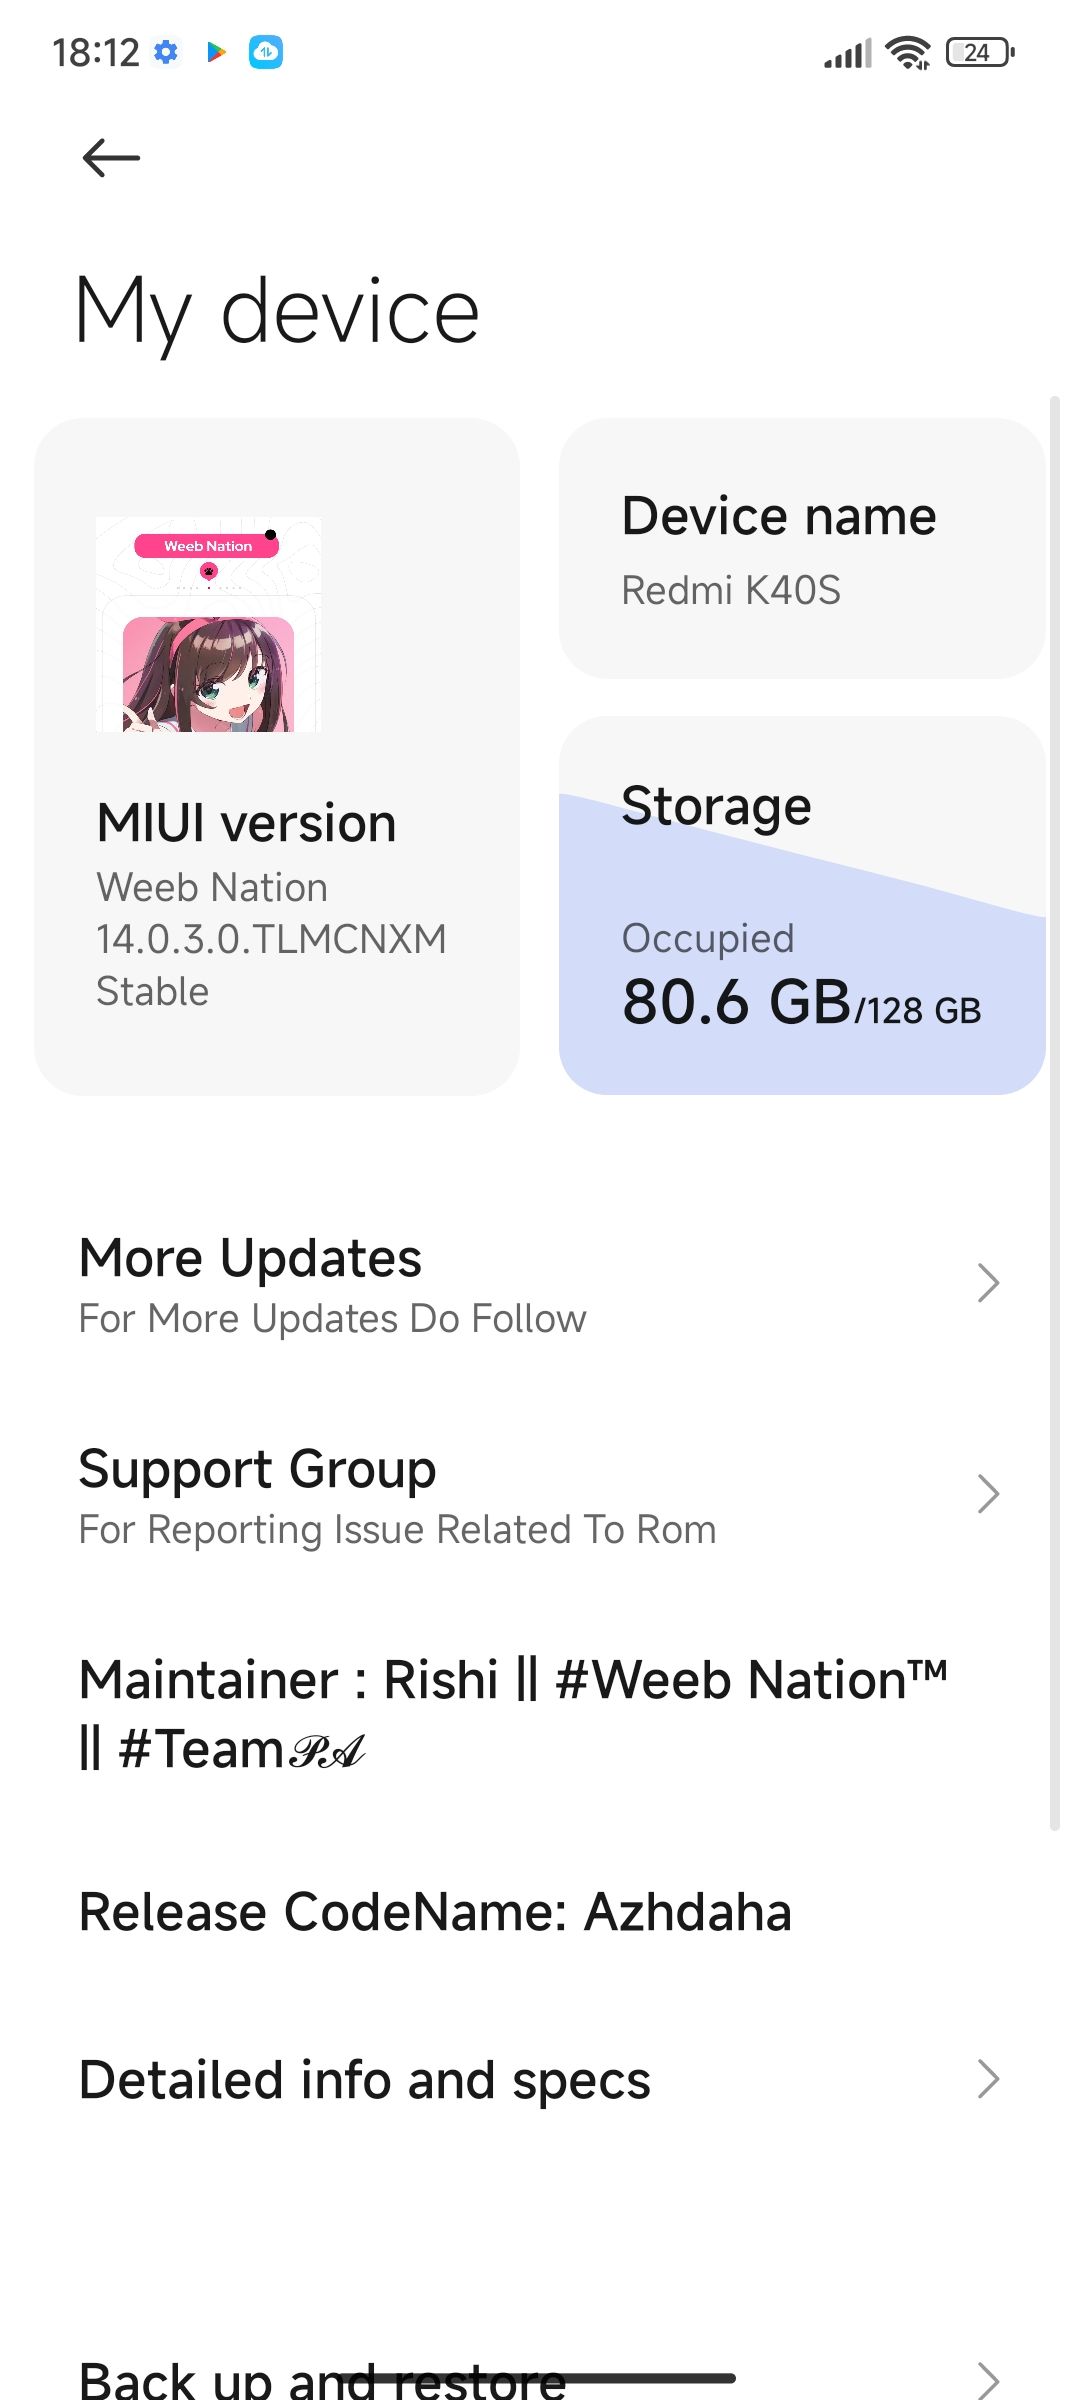Tap the battery level indicator

tap(979, 52)
